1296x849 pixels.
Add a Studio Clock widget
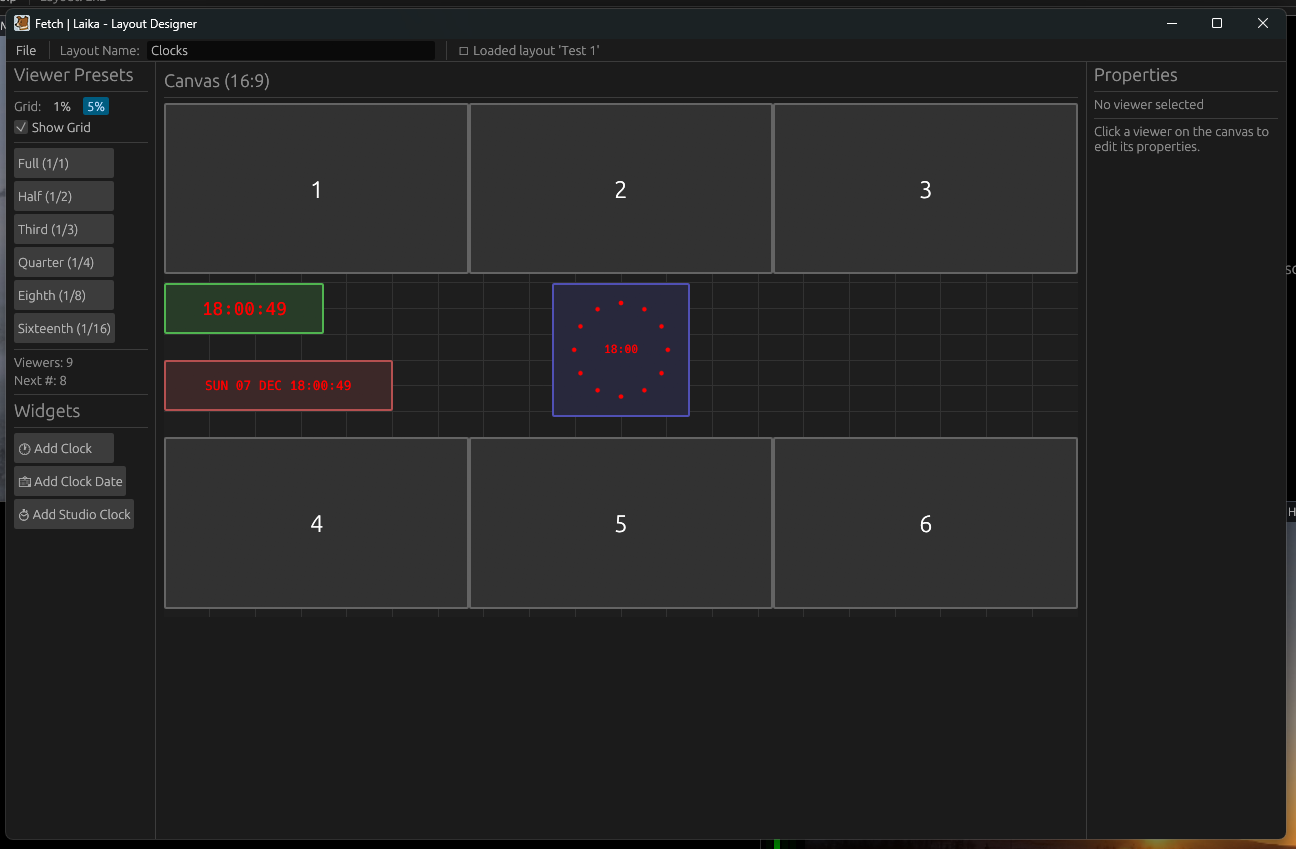[74, 514]
